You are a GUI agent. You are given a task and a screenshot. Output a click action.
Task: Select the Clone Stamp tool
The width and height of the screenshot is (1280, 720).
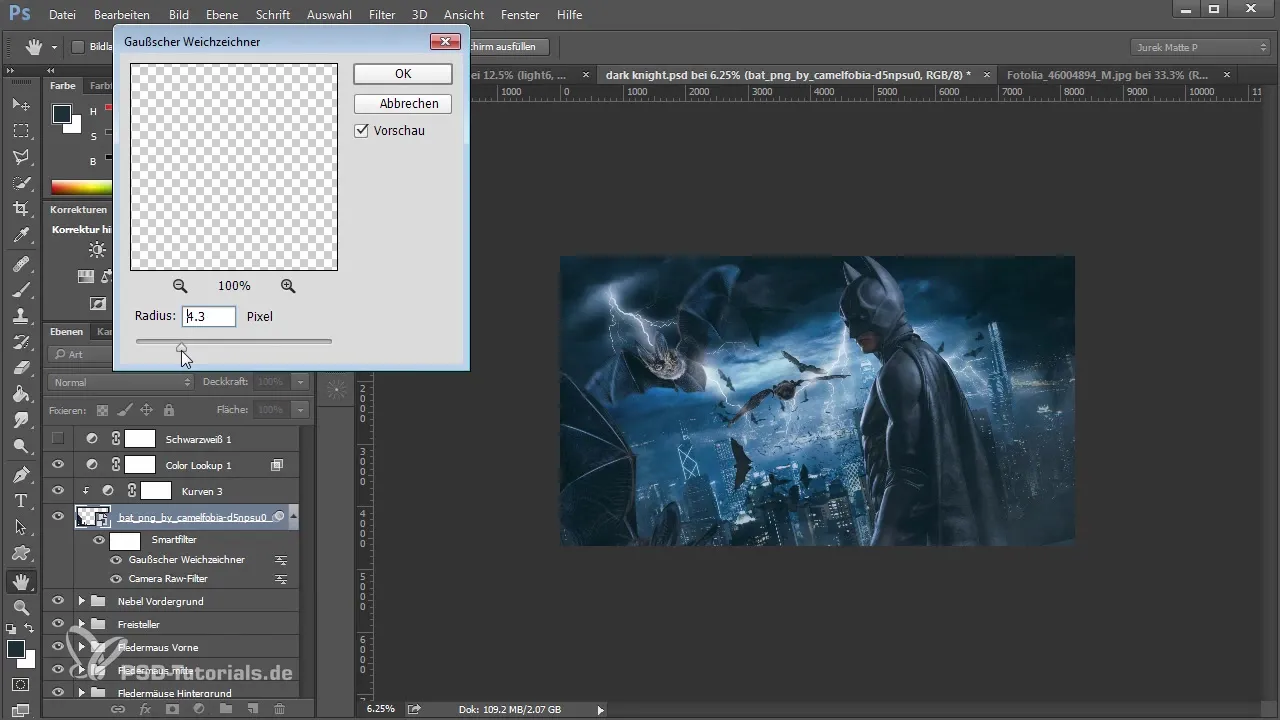(20, 315)
